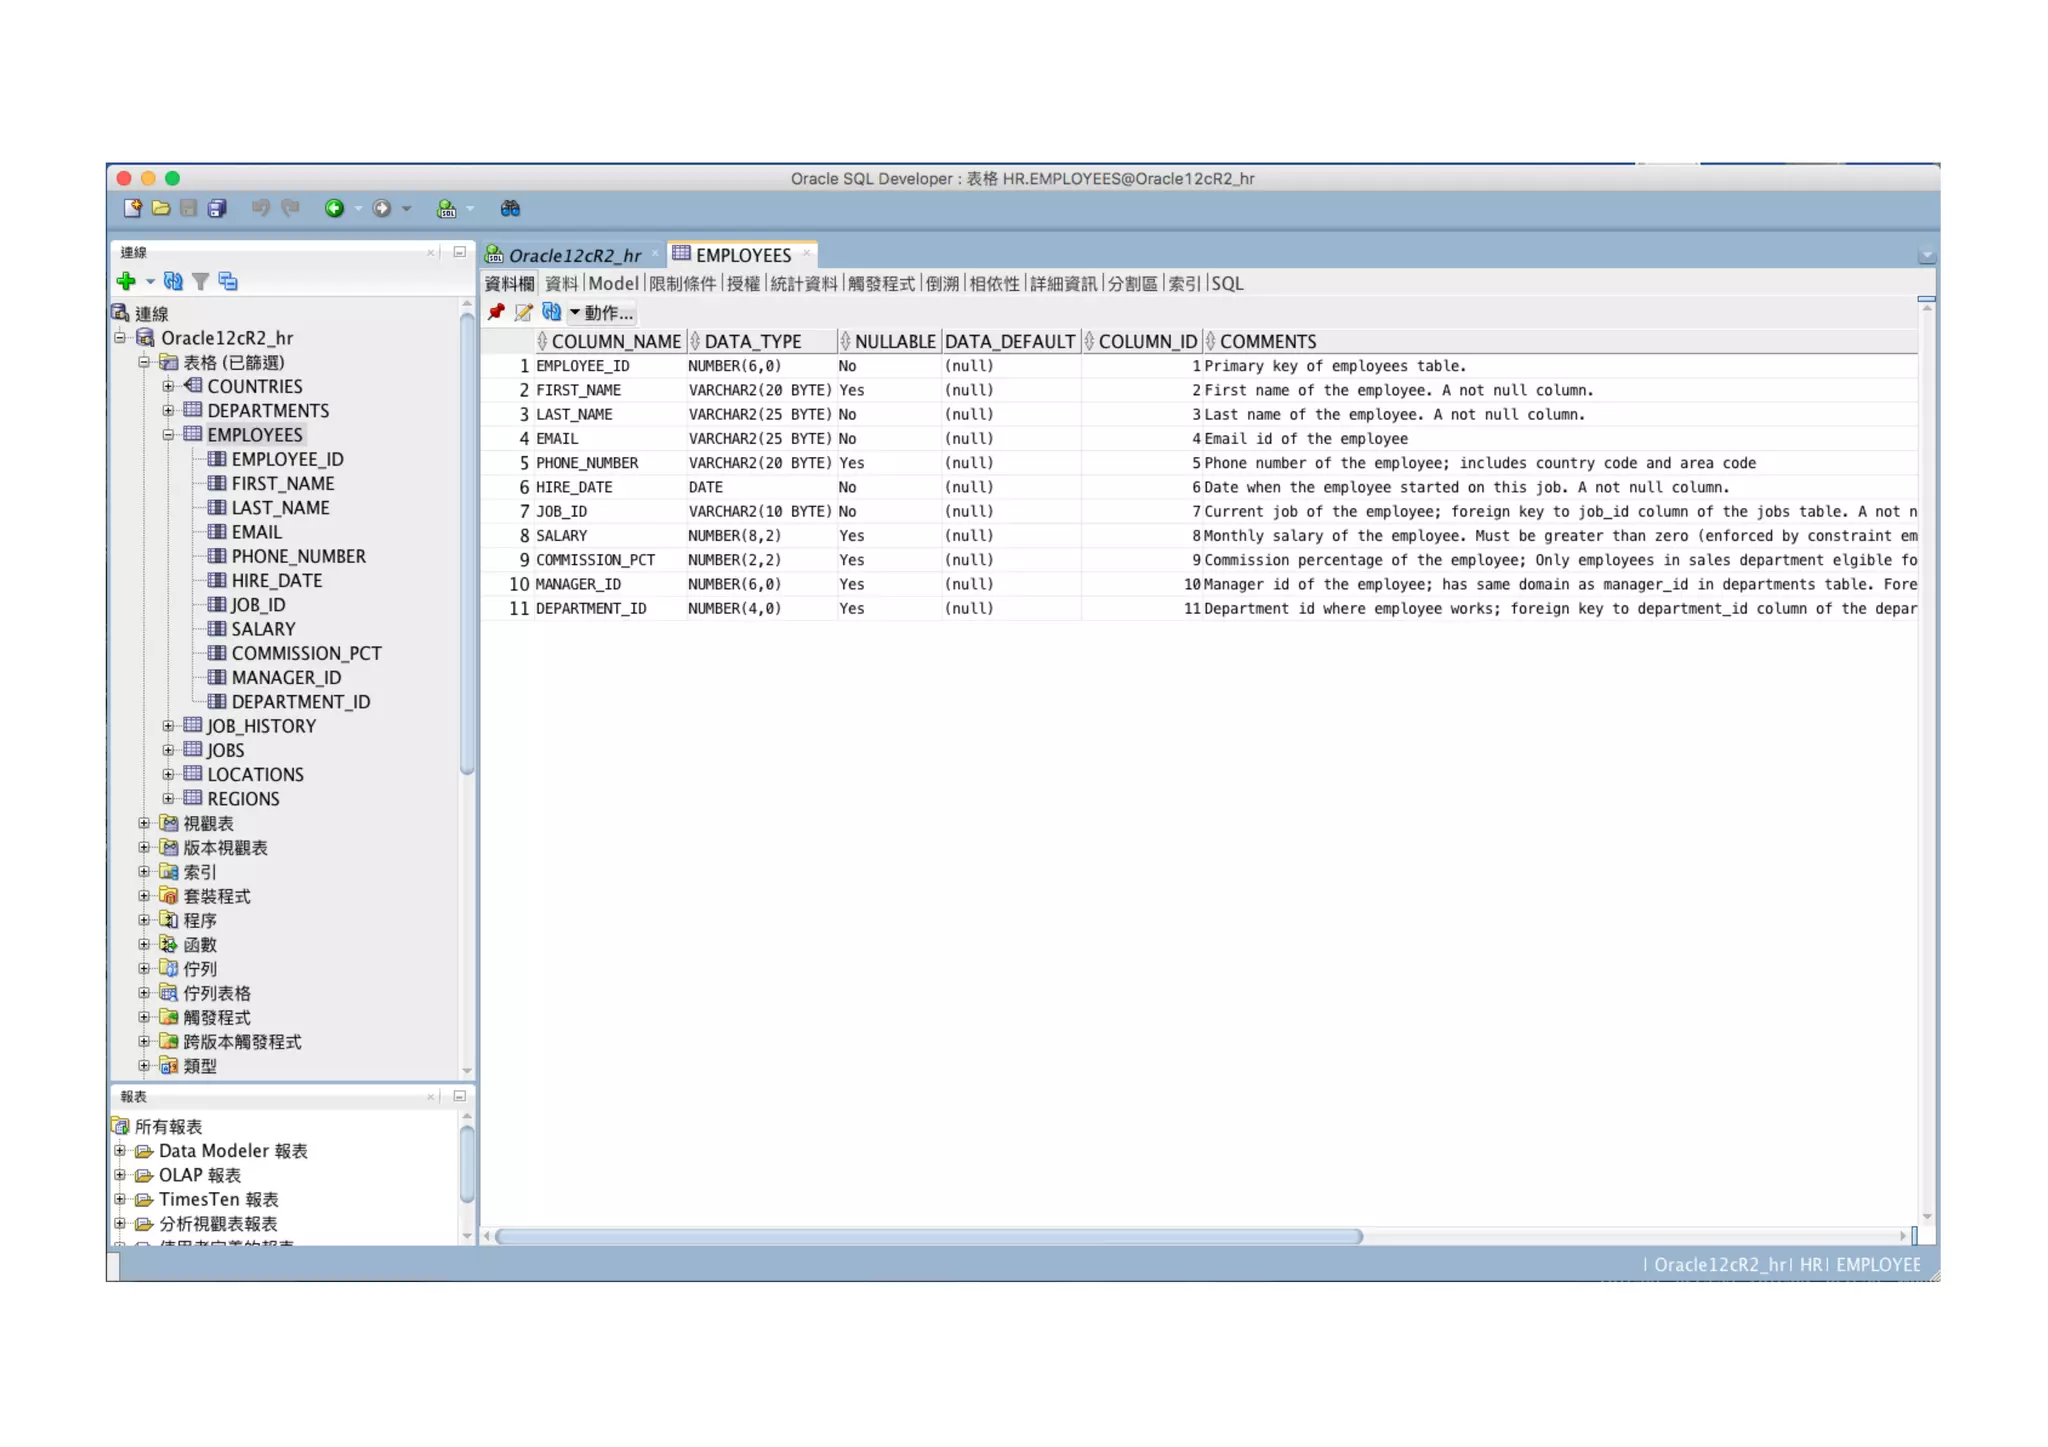Select the SALARY column in the tree
This screenshot has width=2048, height=1447.
point(263,629)
